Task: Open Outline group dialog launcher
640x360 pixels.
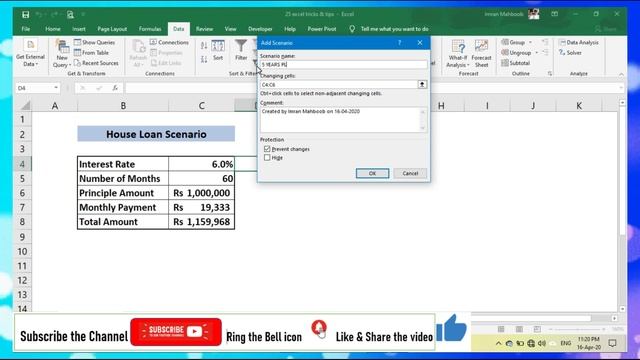Action: point(550,74)
